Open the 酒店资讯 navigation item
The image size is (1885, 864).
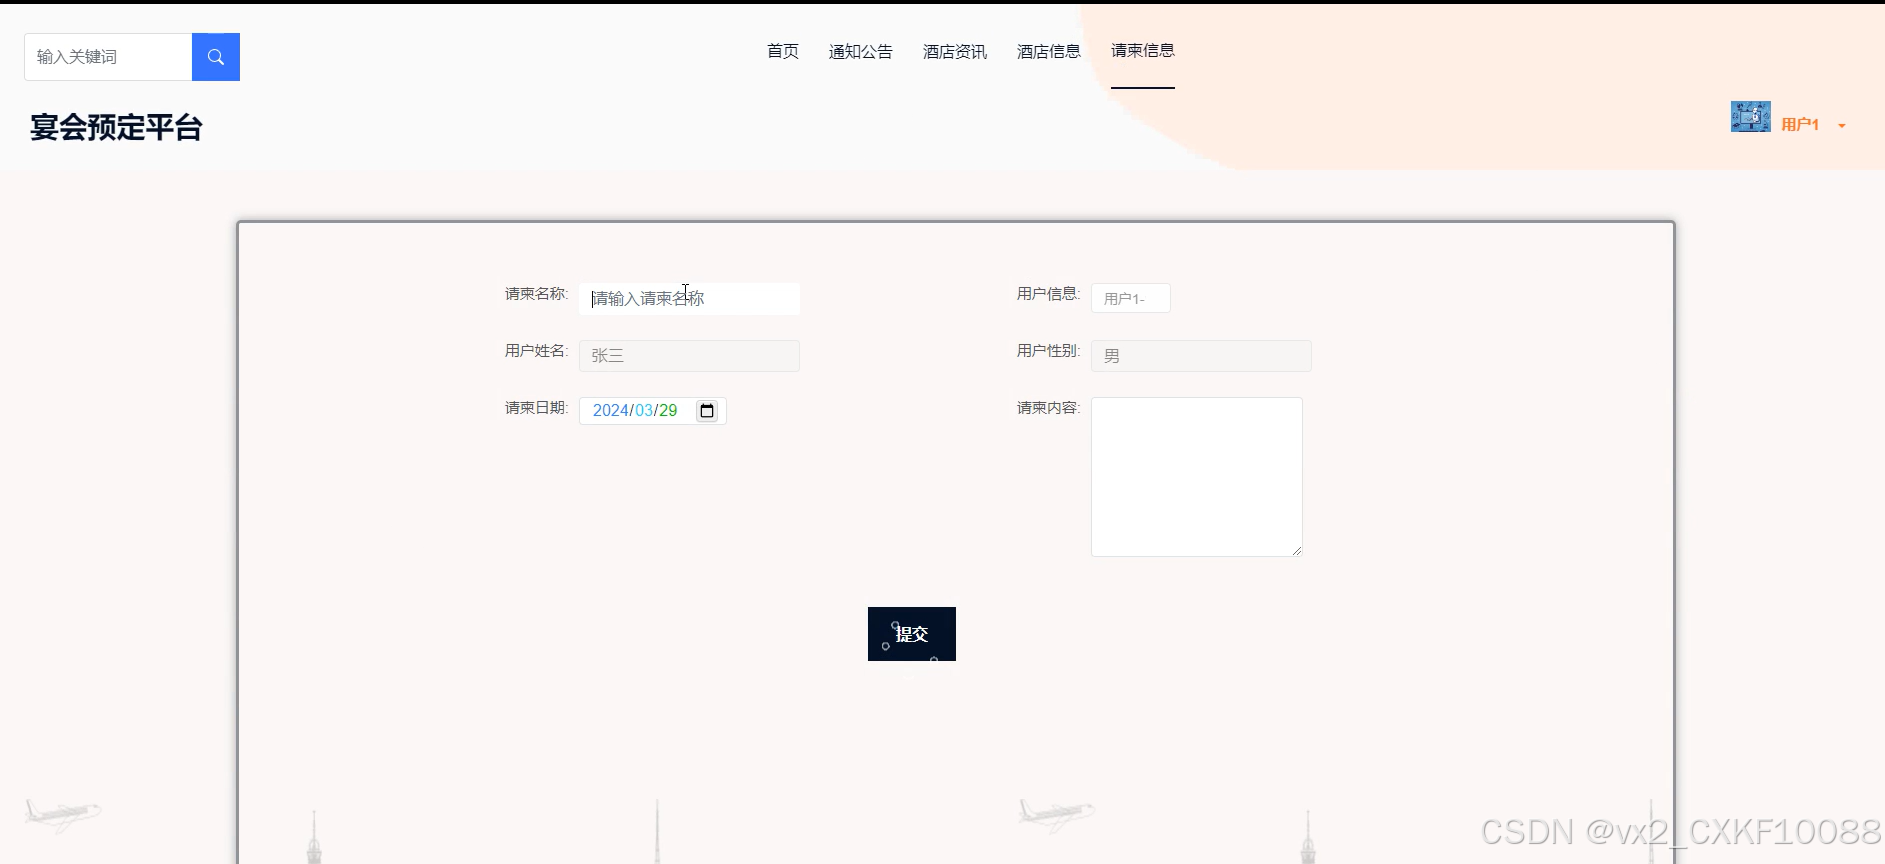point(954,51)
